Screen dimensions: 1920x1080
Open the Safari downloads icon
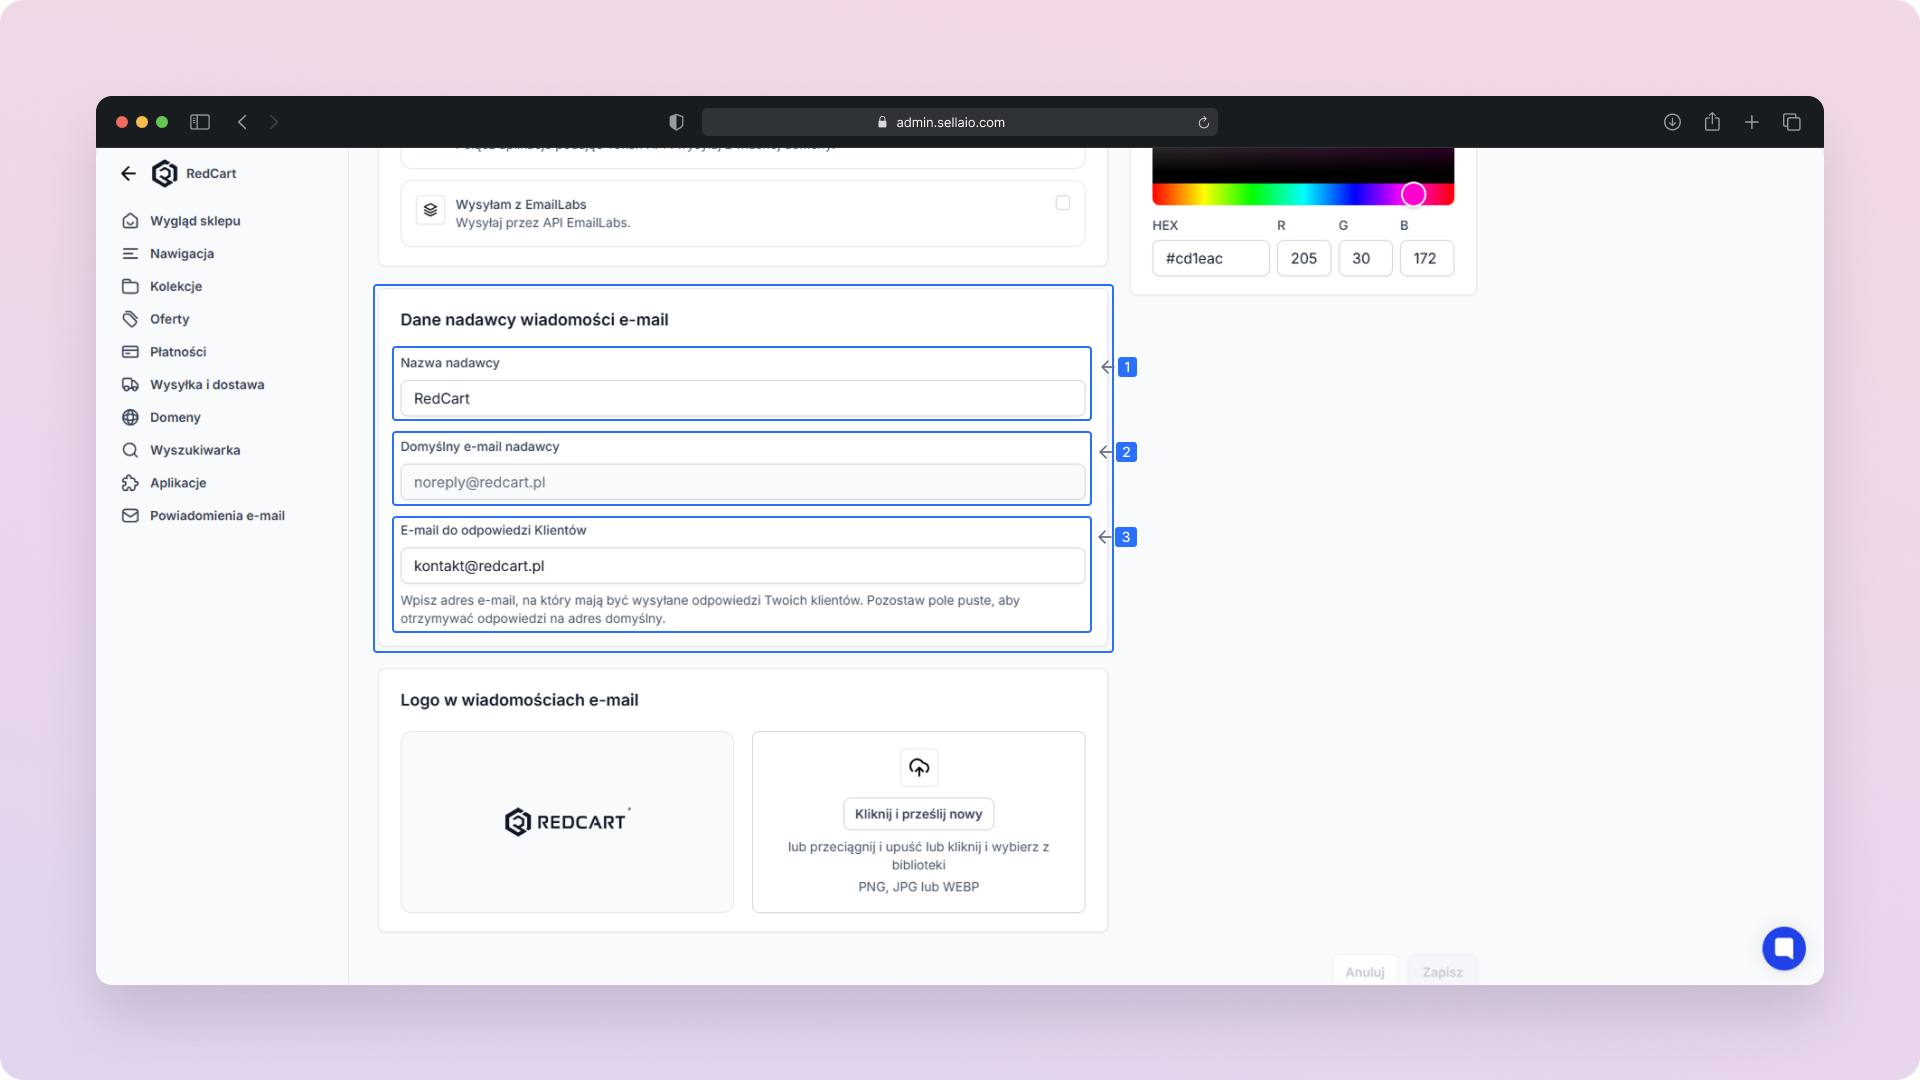1672,122
